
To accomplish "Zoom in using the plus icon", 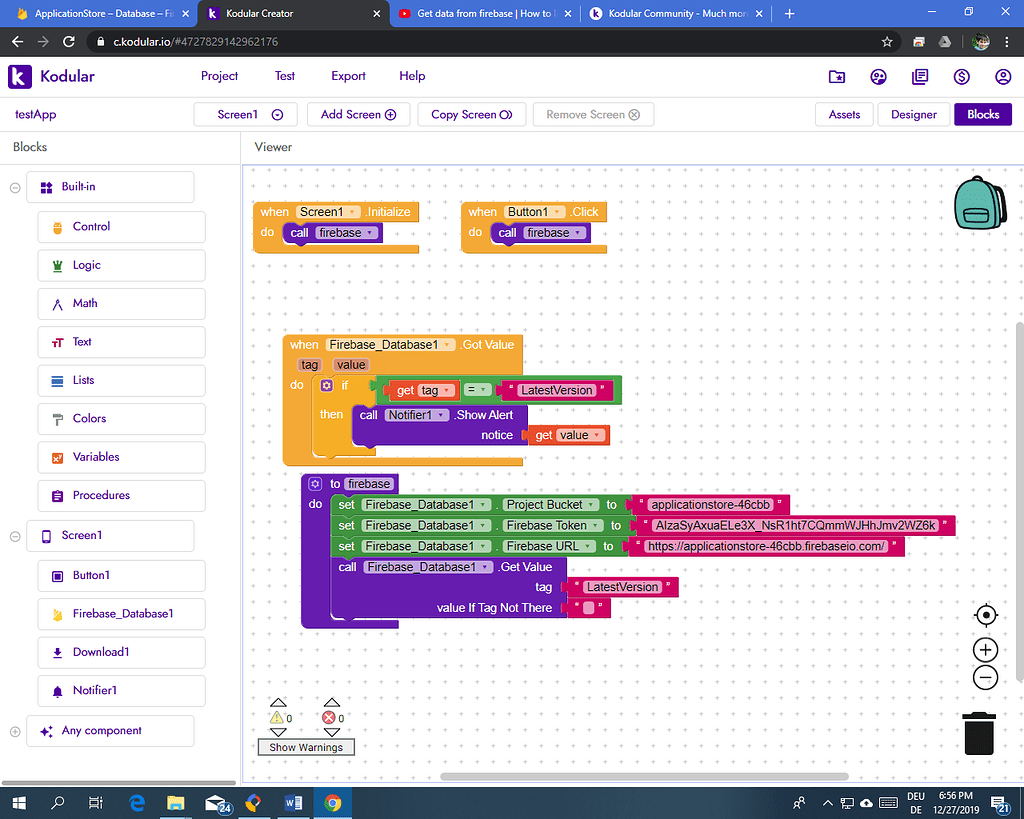I will click(x=985, y=649).
